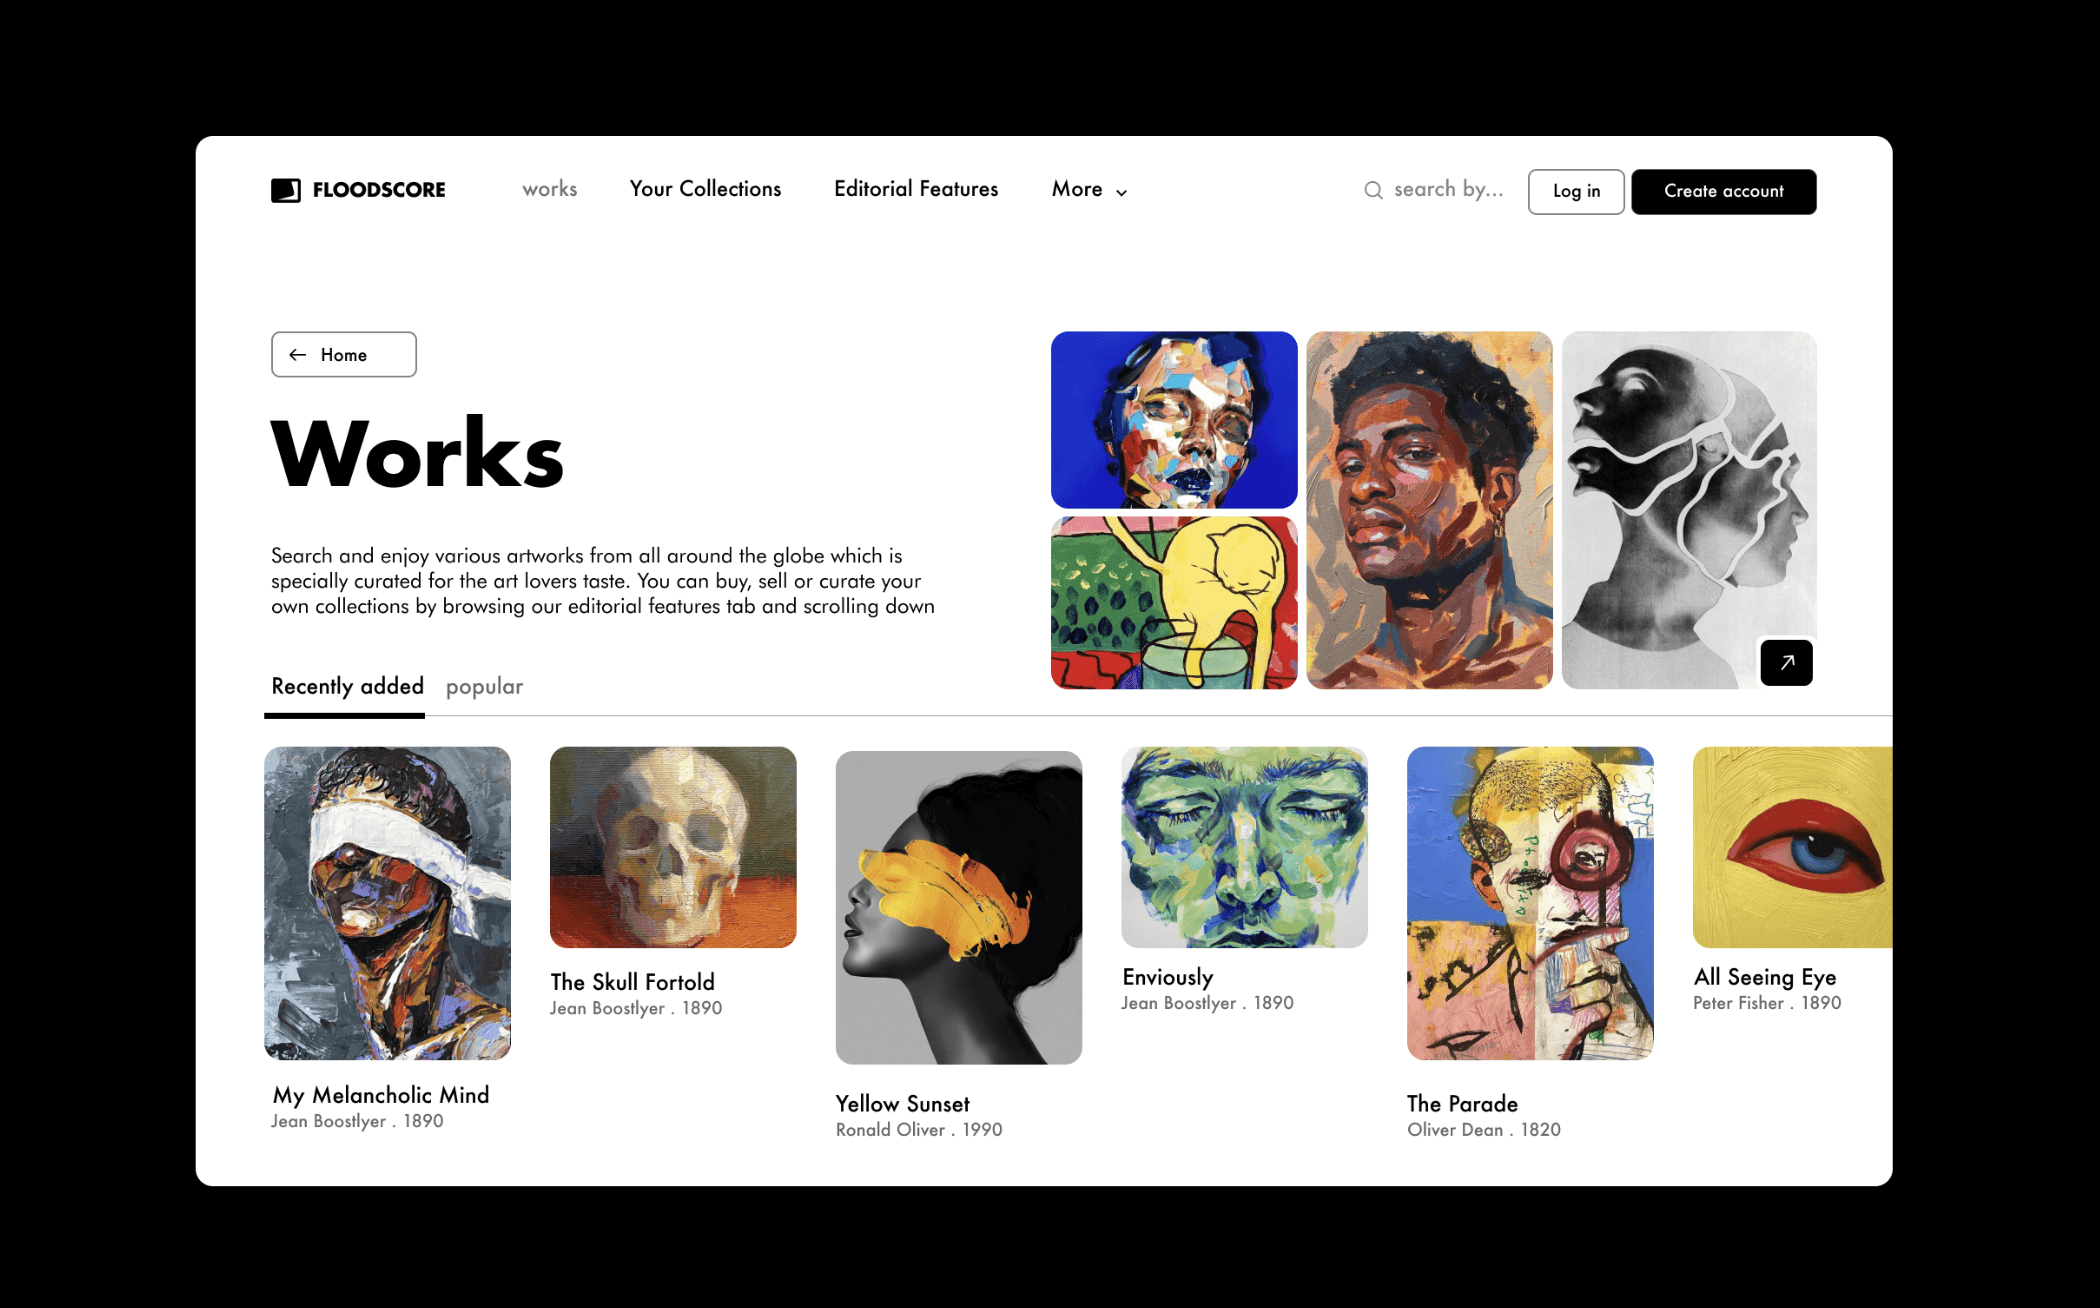
Task: Open Your Collections page
Action: pyautogui.click(x=705, y=189)
